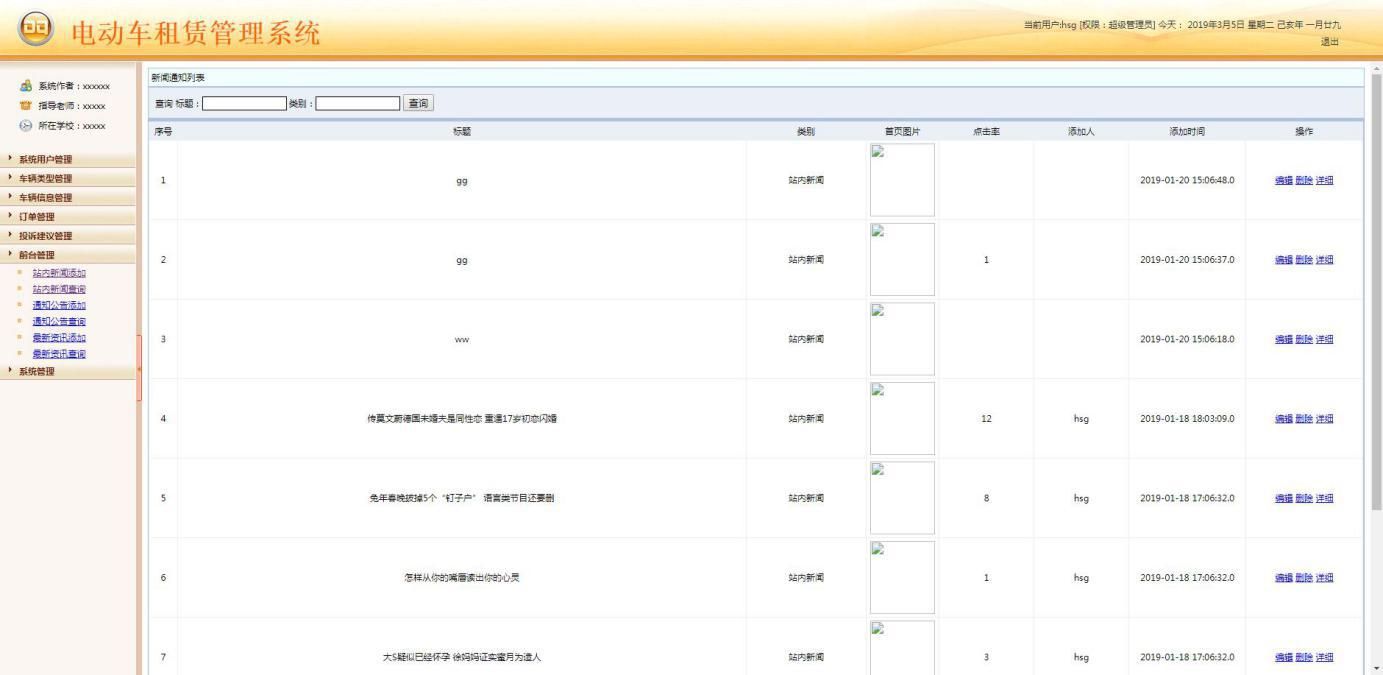Click the image thumbnail in row 4
The height and width of the screenshot is (675, 1383).
coord(902,418)
